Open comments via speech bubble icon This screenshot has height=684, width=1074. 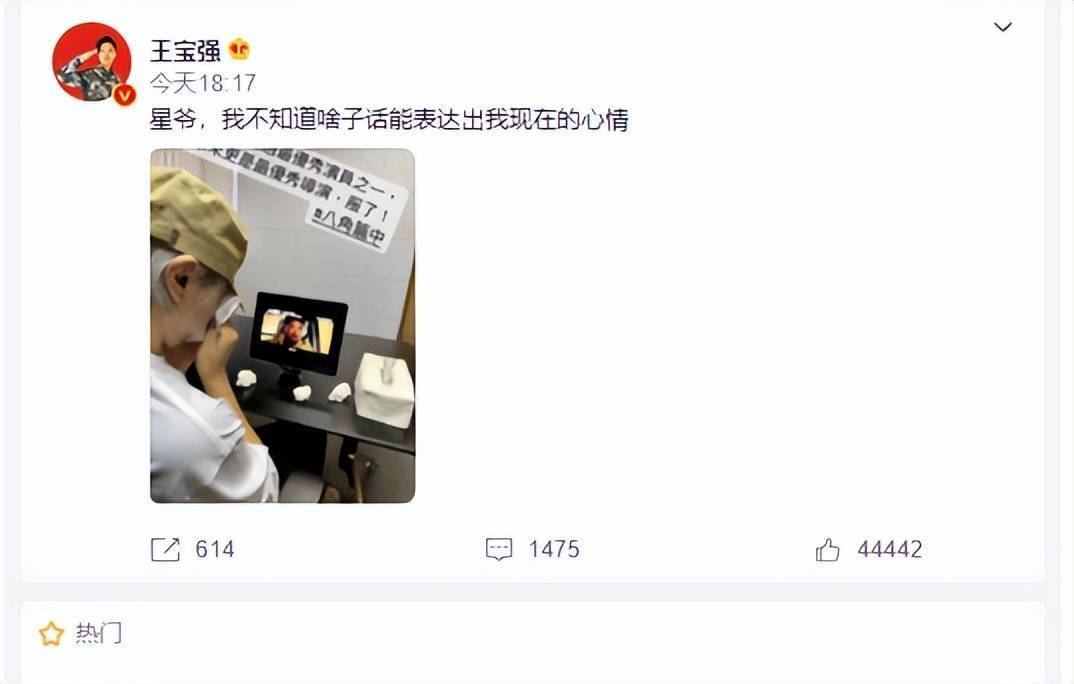(x=499, y=549)
